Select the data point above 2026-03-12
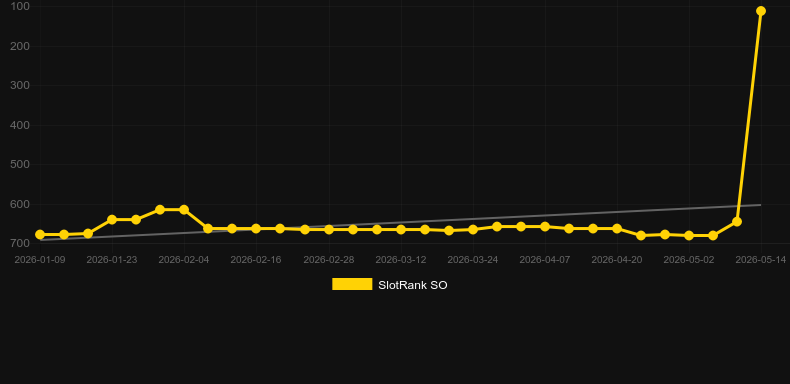The image size is (790, 384). (x=401, y=229)
